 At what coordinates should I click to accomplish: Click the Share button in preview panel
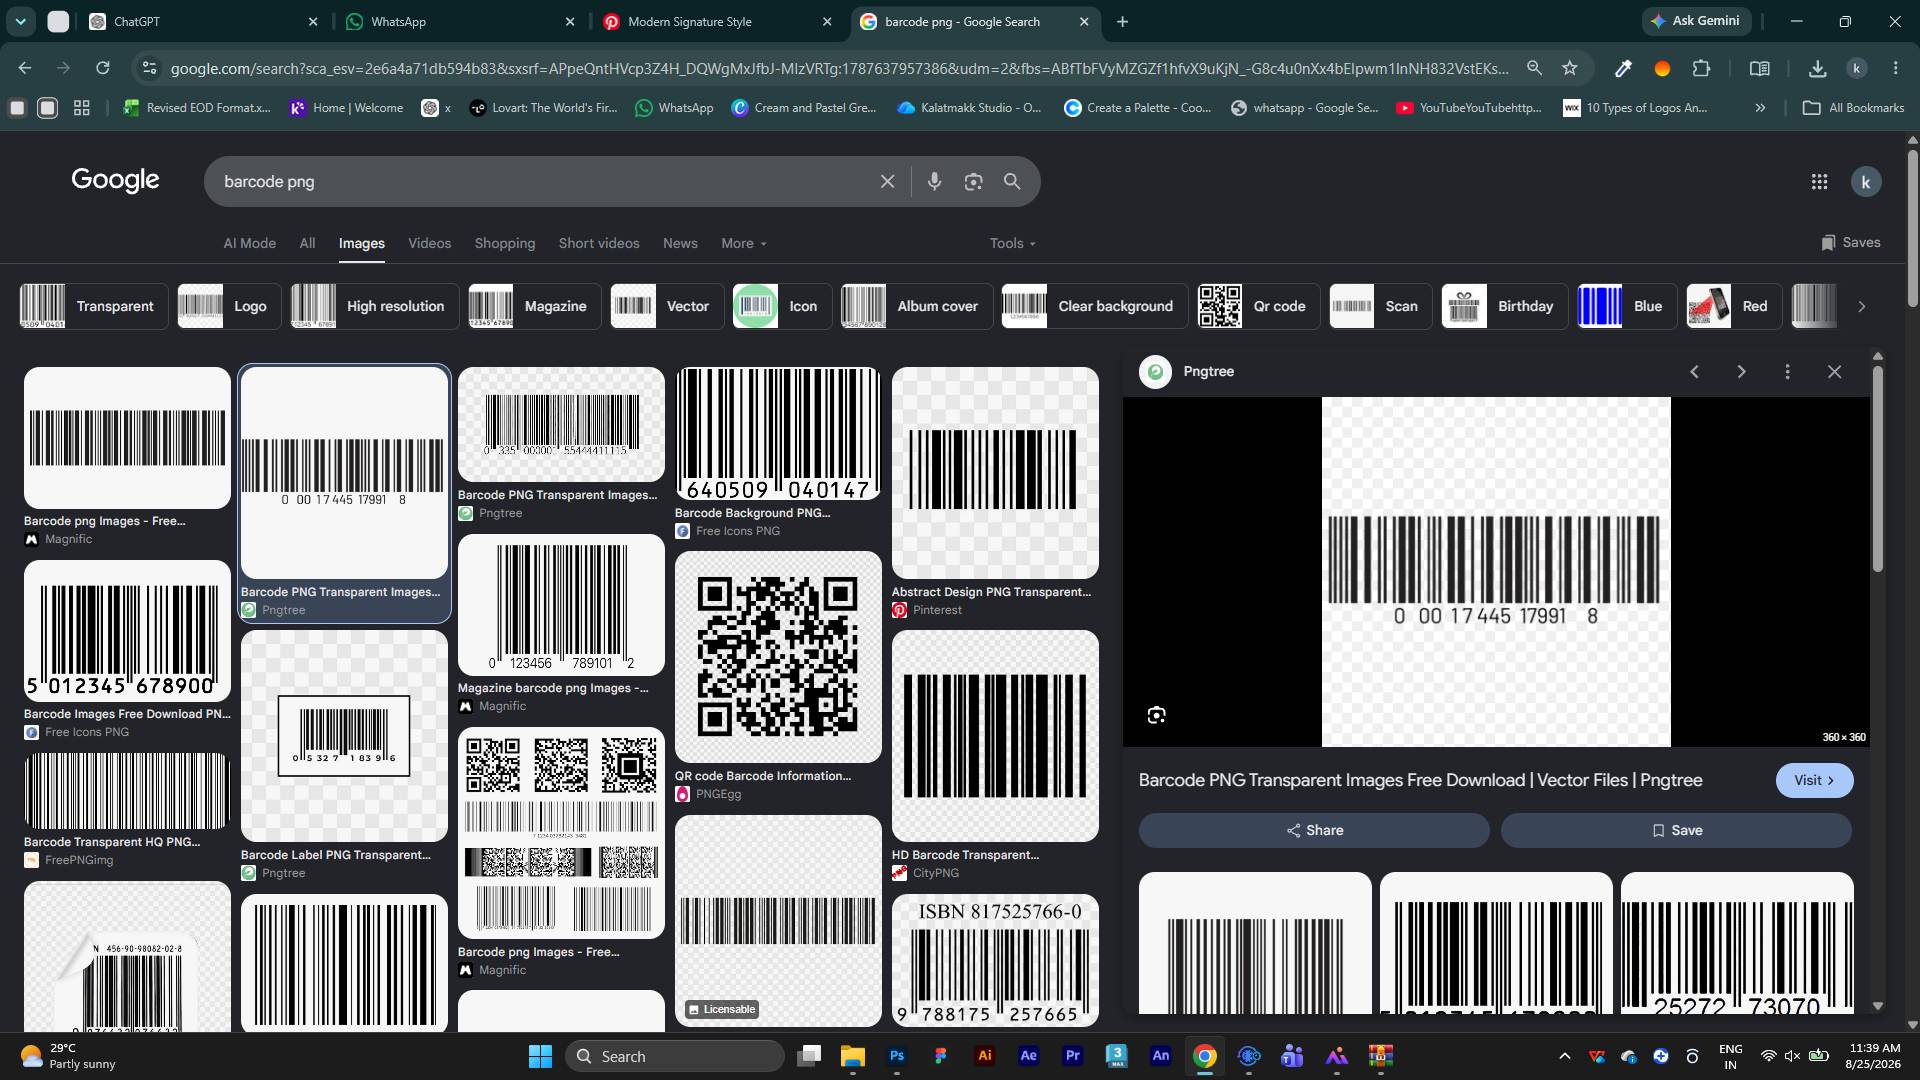(1314, 830)
